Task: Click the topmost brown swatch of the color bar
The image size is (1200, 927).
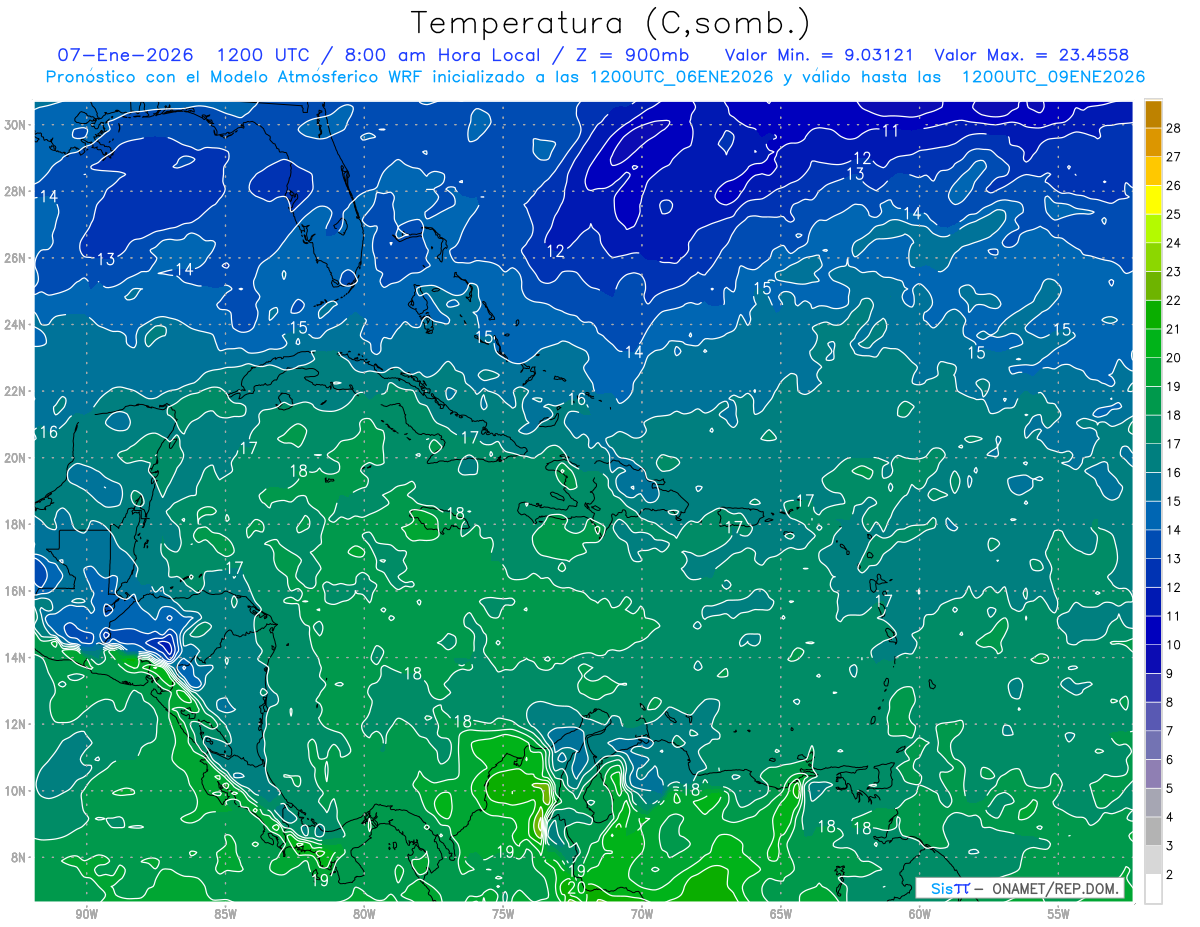Action: coord(1153,113)
